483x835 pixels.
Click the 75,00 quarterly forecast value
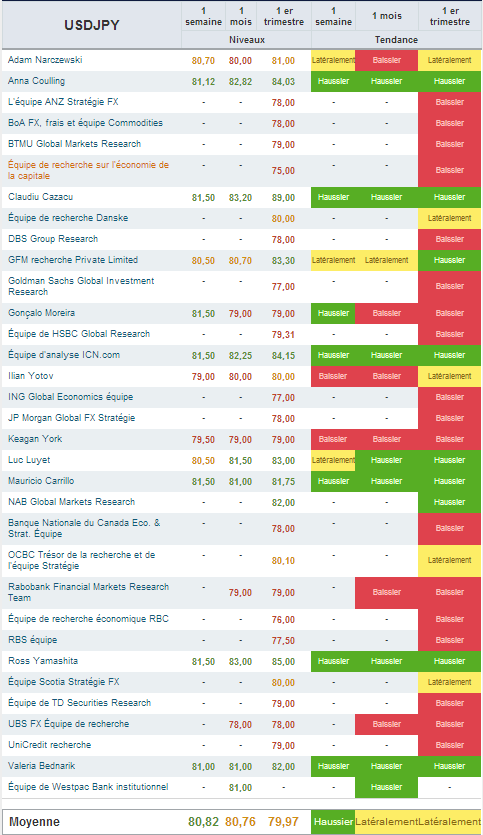[283, 171]
